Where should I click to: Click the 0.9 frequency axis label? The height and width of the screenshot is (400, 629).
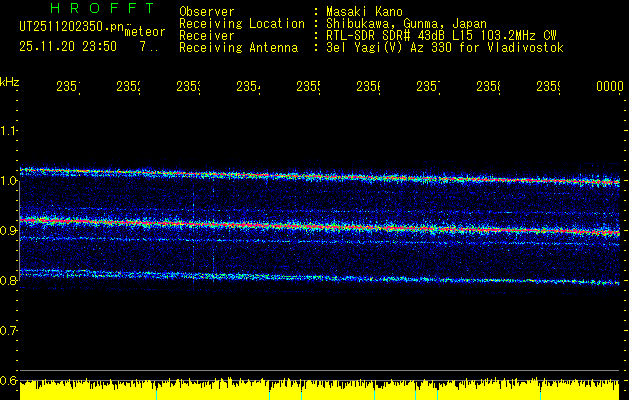pyautogui.click(x=9, y=231)
